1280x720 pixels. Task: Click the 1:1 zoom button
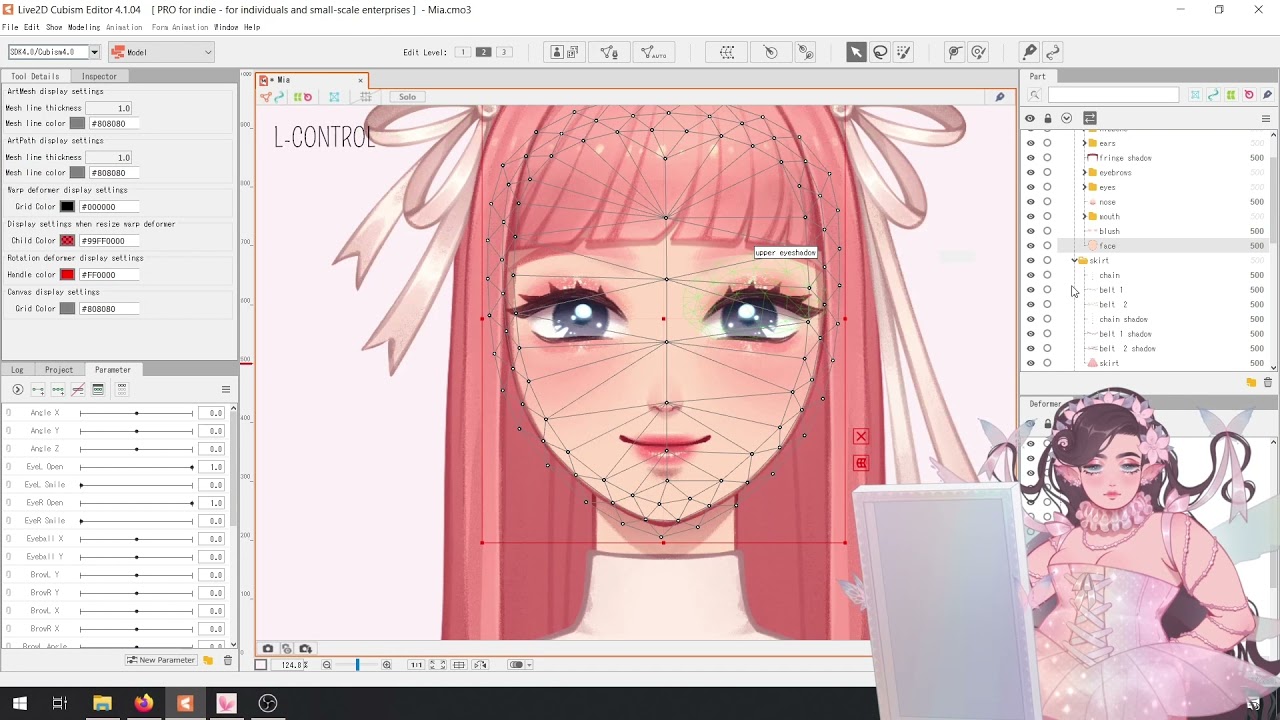coord(416,665)
